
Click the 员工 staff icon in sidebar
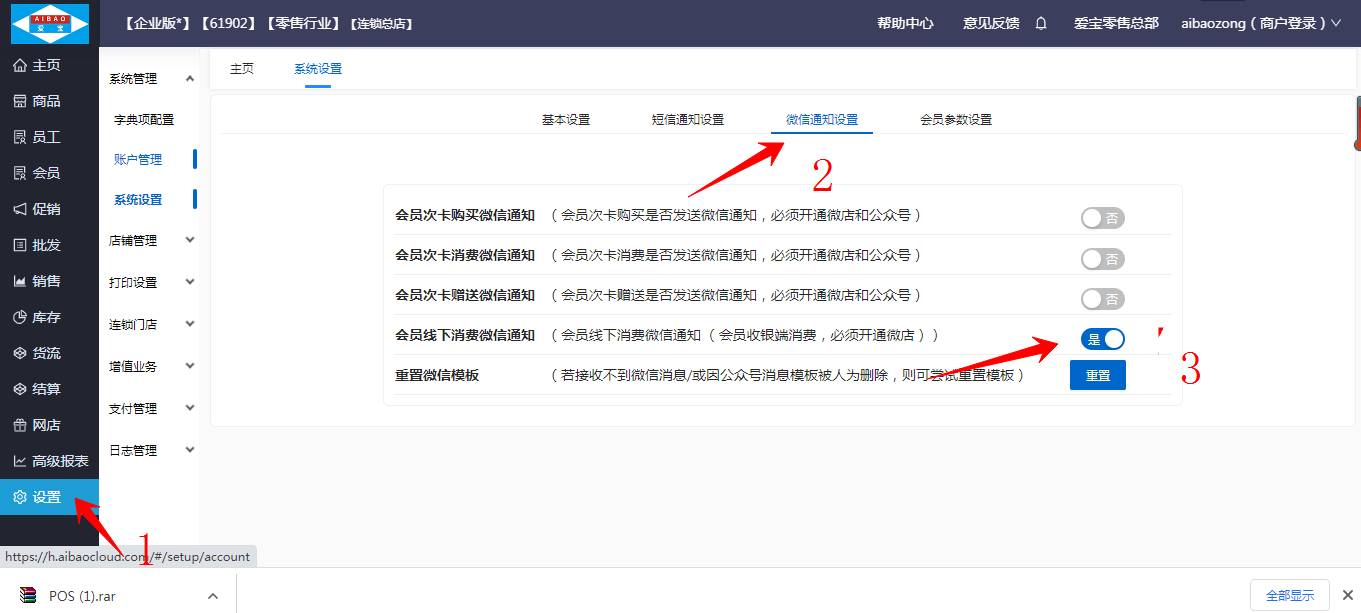[x=19, y=137]
